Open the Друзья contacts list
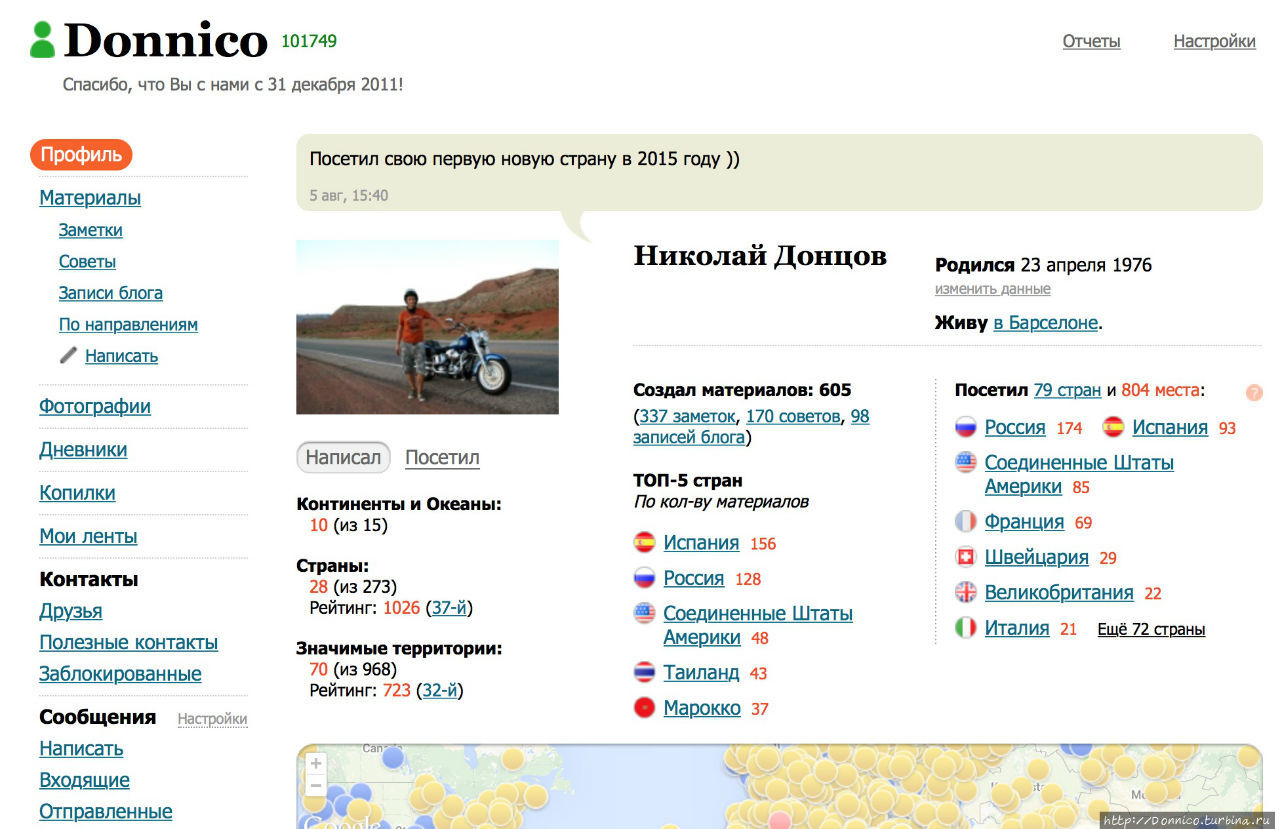The image size is (1280, 829). tap(71, 611)
